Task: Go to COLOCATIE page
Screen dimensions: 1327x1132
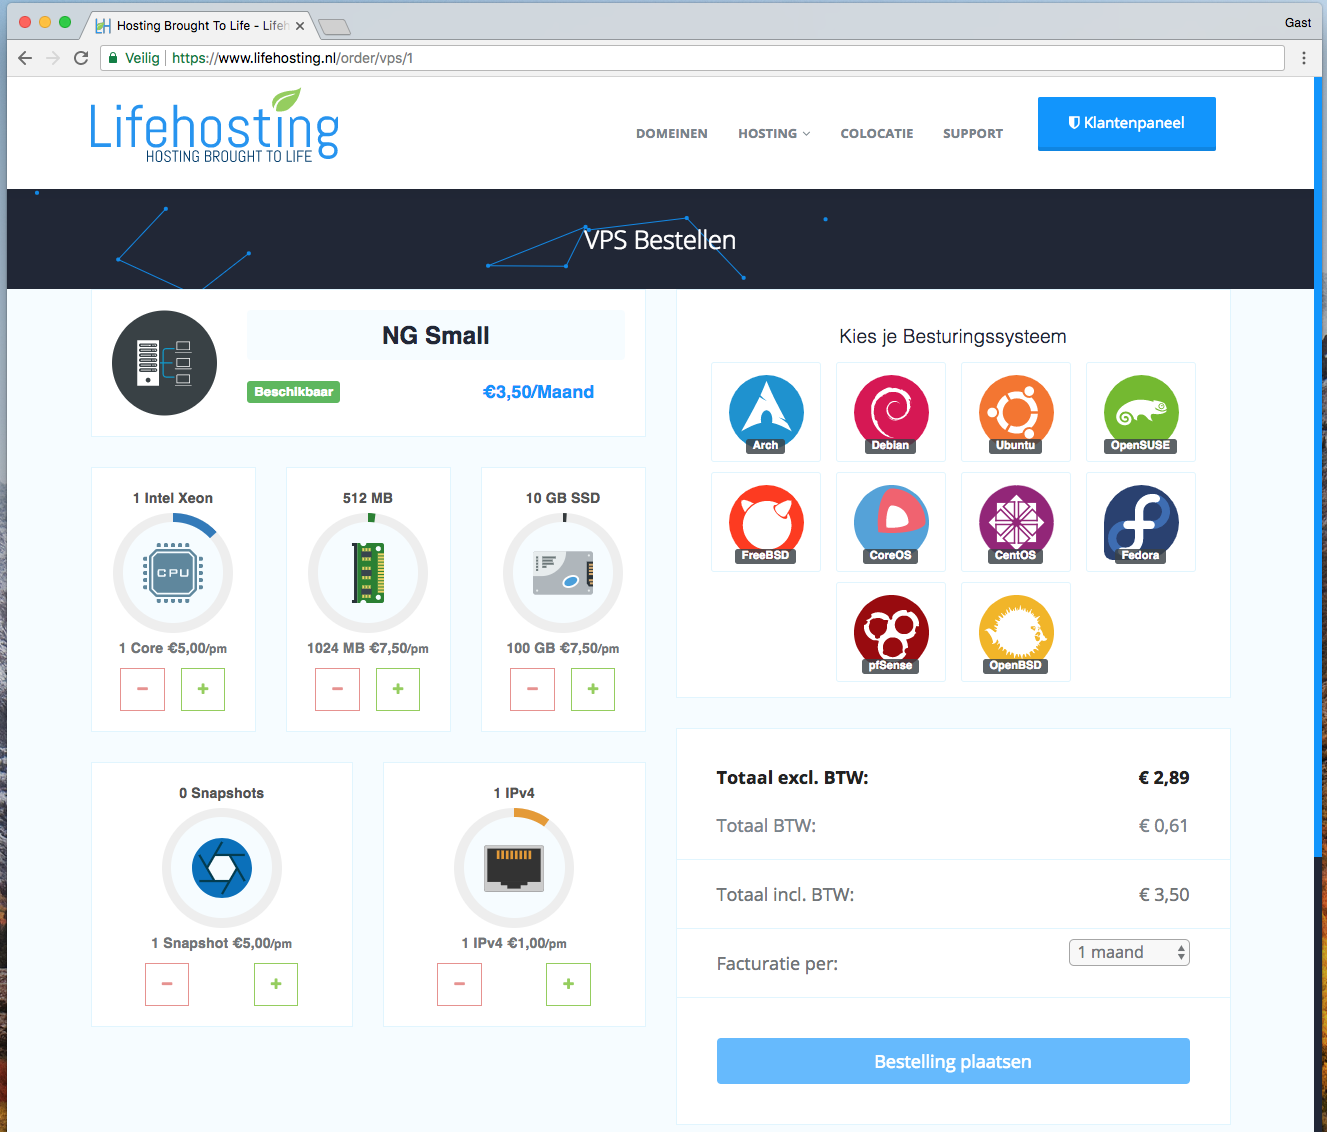Action: tap(877, 133)
